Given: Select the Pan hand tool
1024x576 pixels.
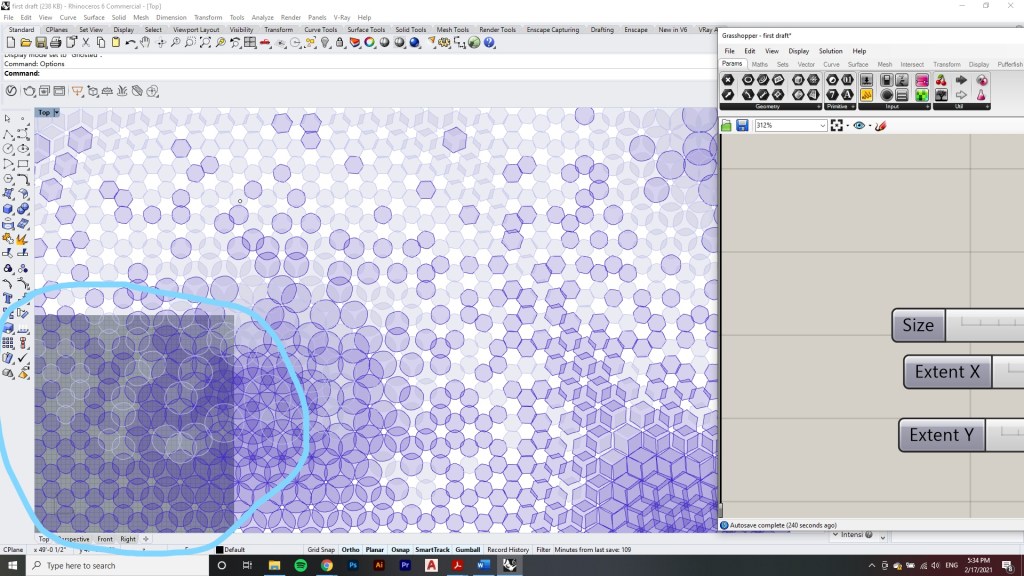Looking at the screenshot, I should click(146, 43).
